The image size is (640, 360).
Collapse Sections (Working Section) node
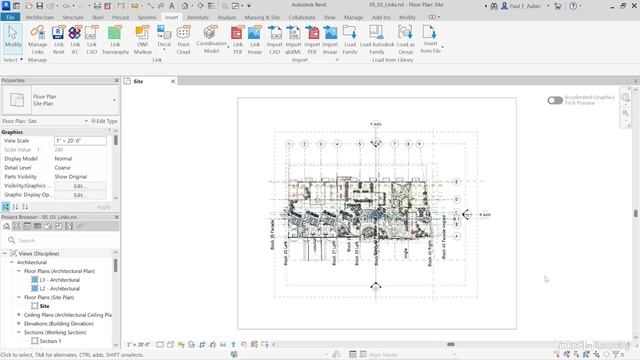click(x=19, y=332)
